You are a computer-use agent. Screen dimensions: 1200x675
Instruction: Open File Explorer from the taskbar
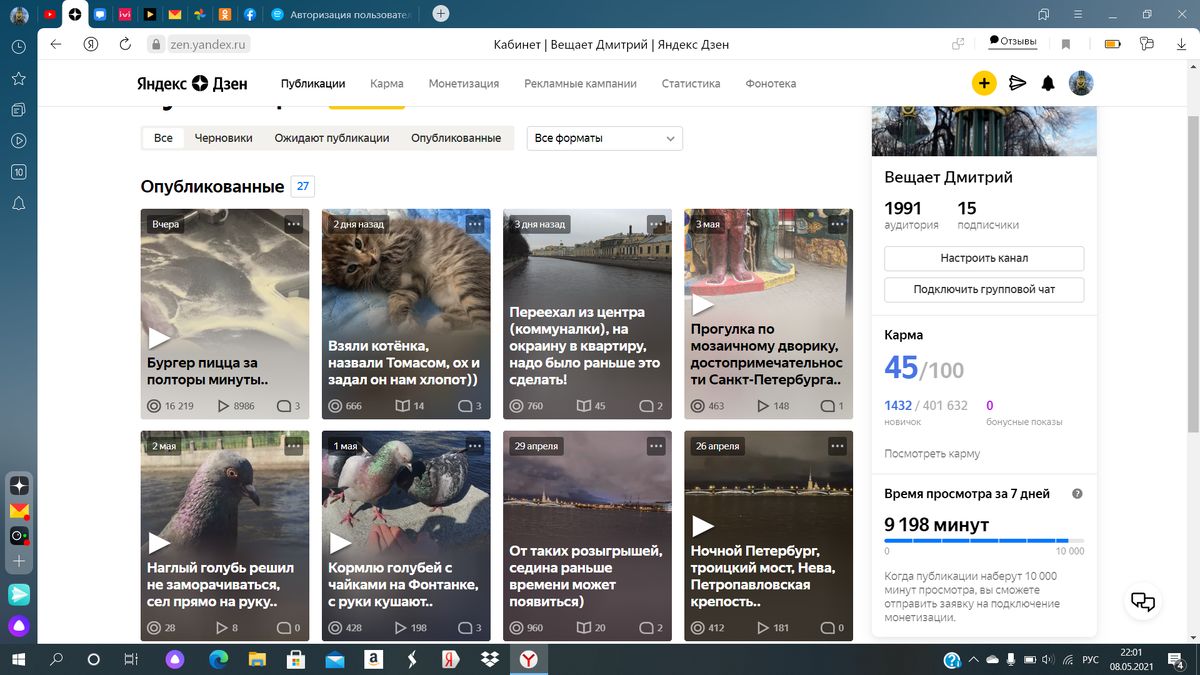pyautogui.click(x=258, y=659)
